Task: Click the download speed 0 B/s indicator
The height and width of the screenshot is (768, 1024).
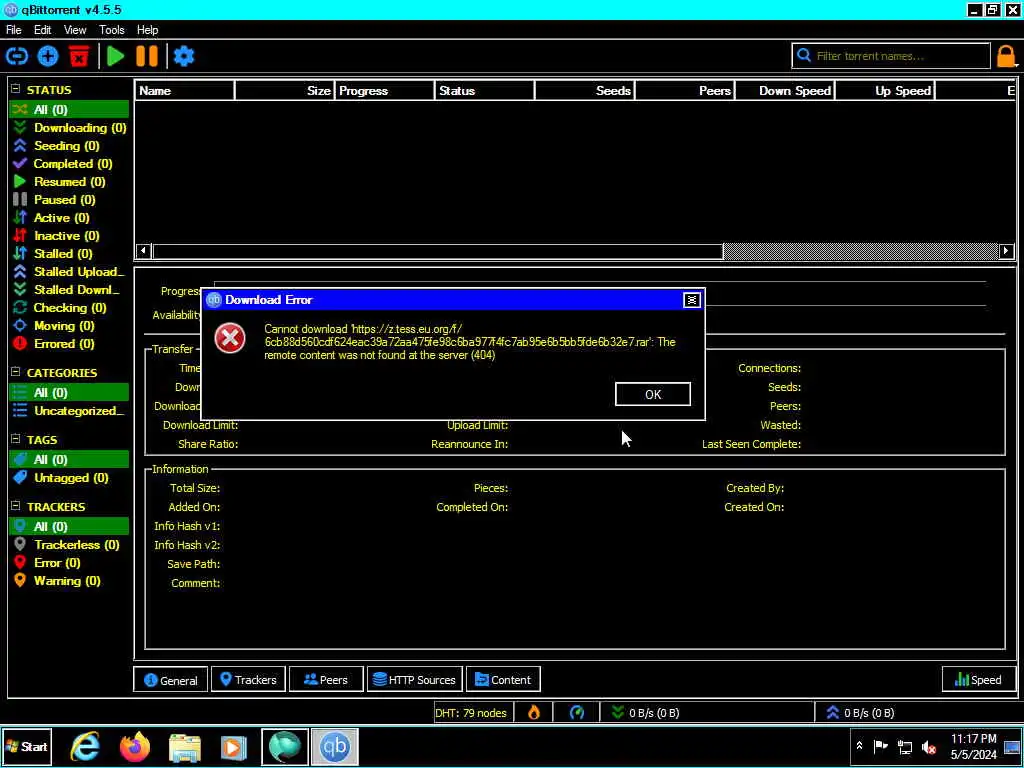Action: pos(645,712)
